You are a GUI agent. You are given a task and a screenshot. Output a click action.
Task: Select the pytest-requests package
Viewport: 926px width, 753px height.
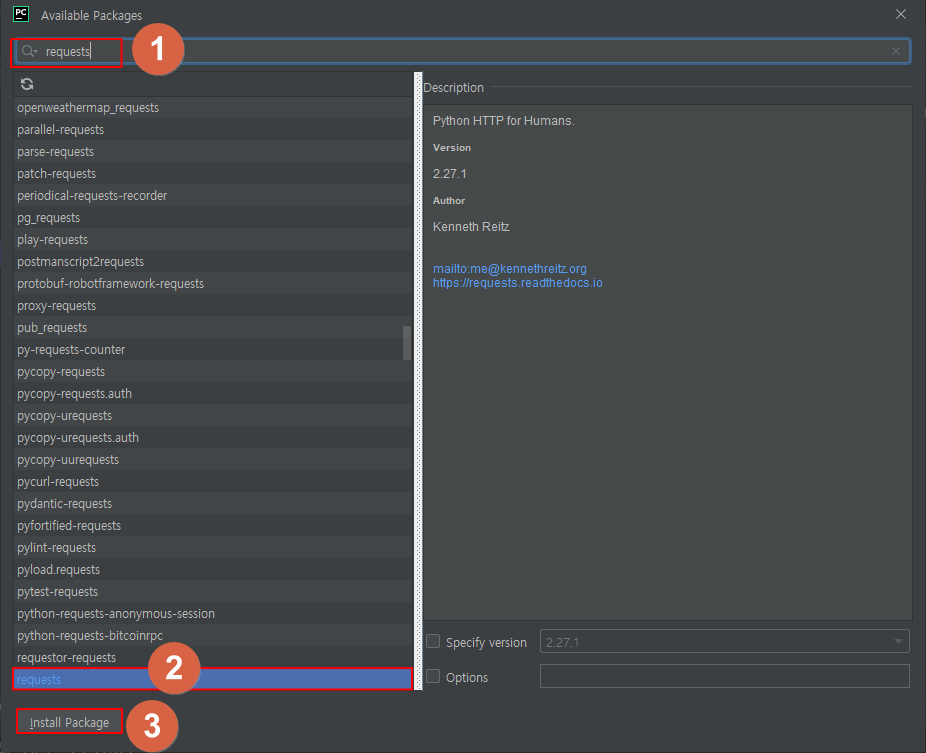click(x=213, y=591)
